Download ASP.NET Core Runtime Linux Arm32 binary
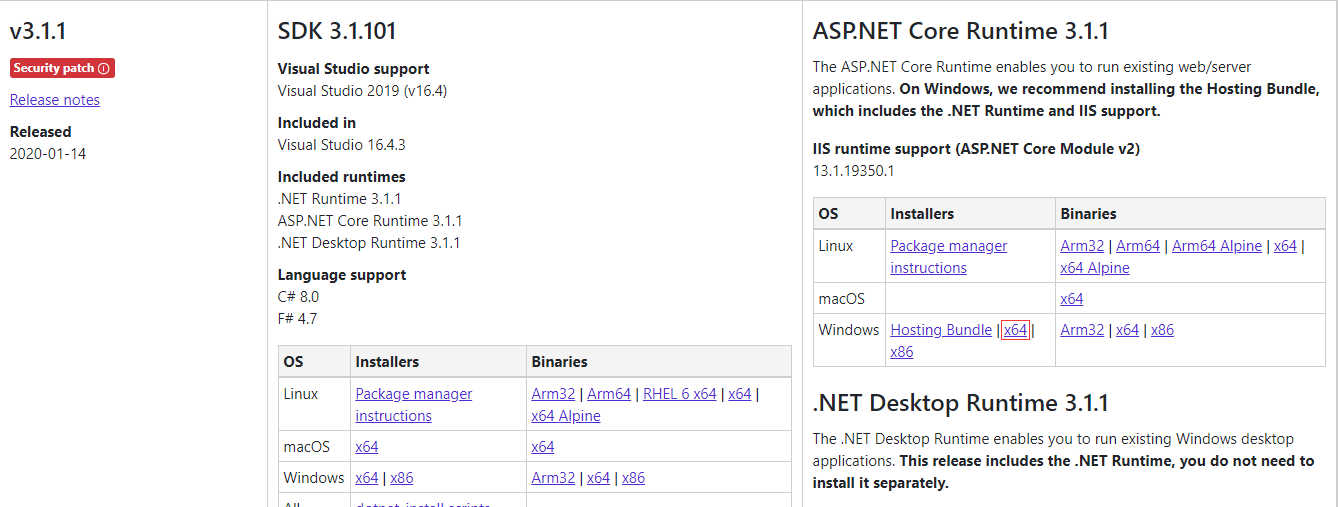1338x507 pixels. click(x=1083, y=246)
